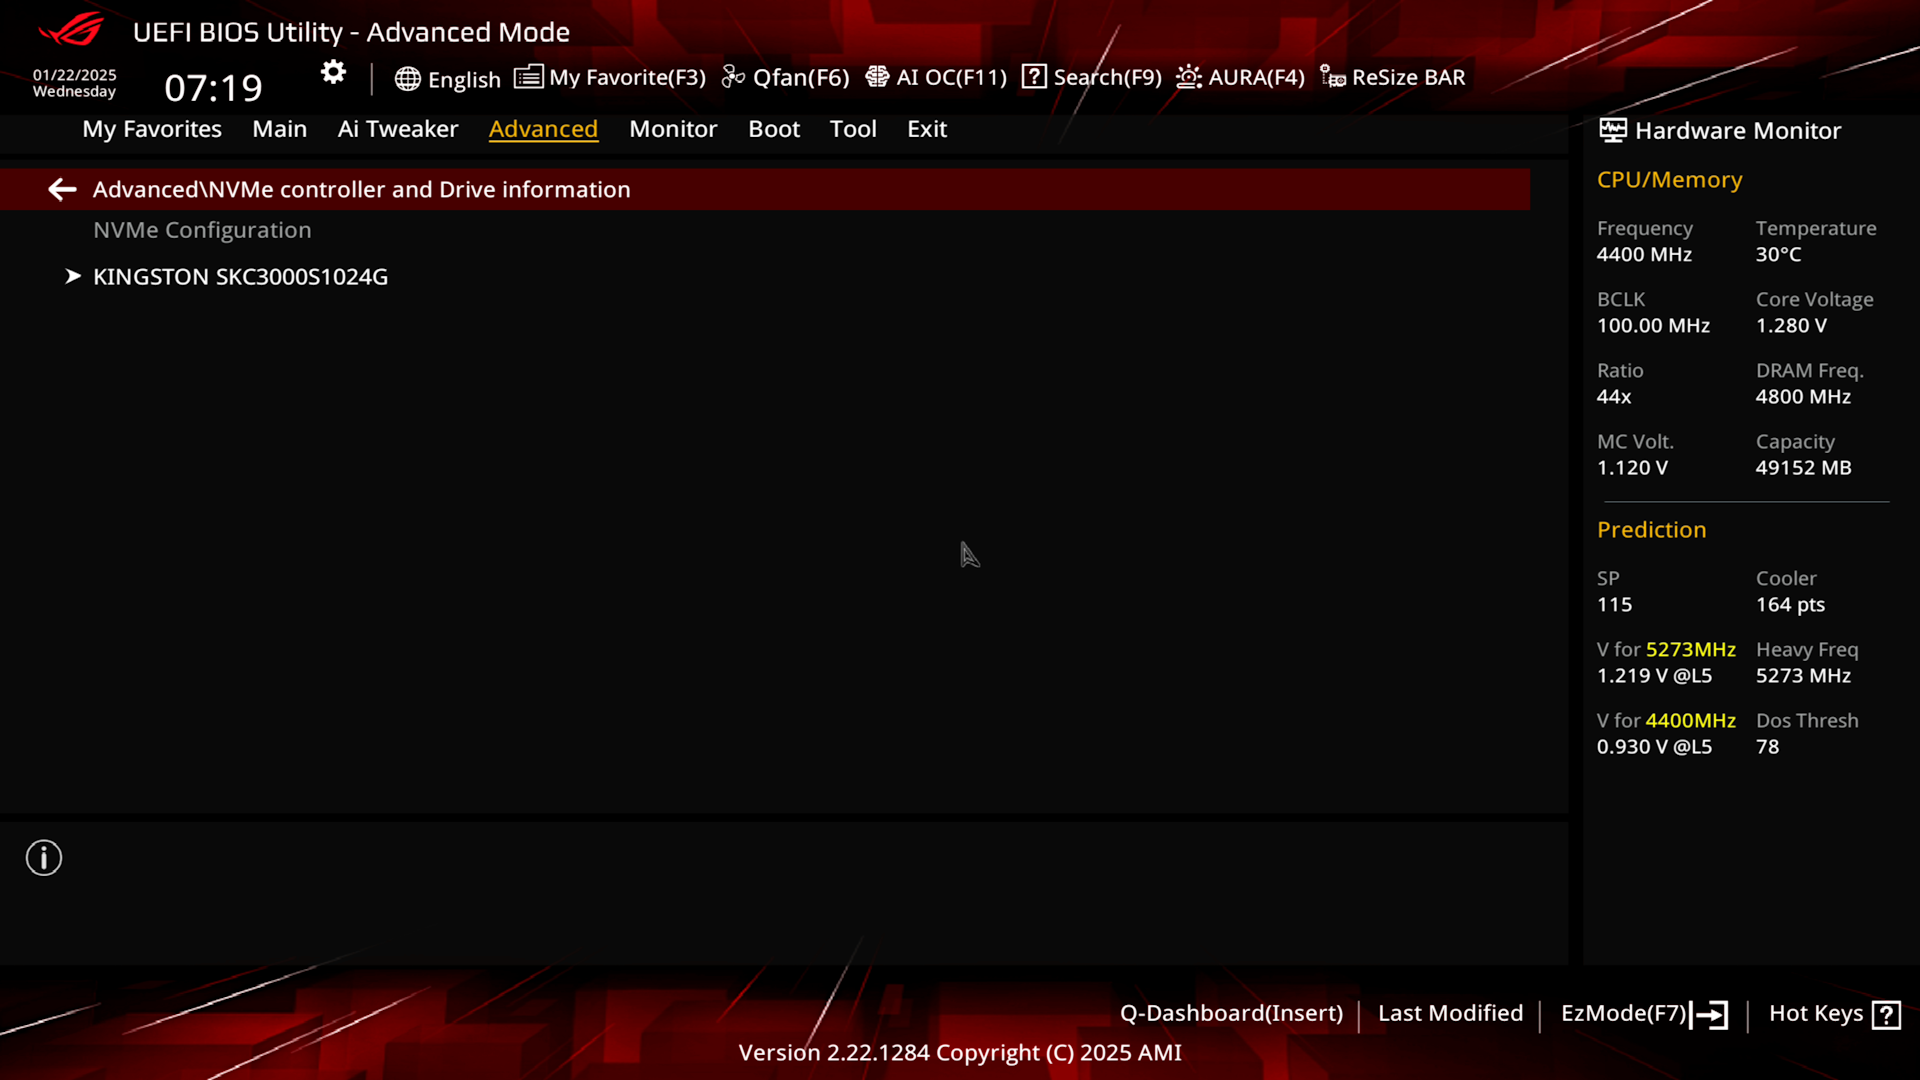Click the information icon bottom left
The height and width of the screenshot is (1080, 1920).
(x=44, y=858)
